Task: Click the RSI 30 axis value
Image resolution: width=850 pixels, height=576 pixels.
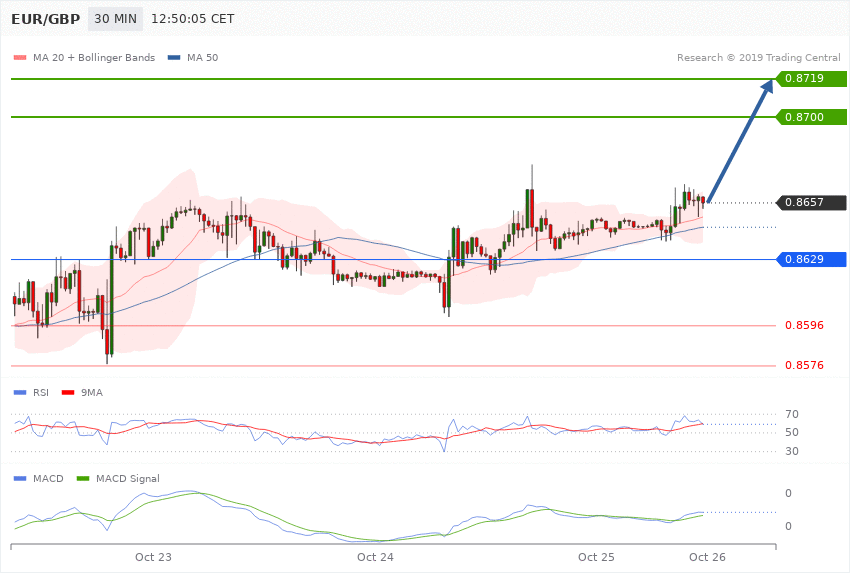Action: point(791,451)
